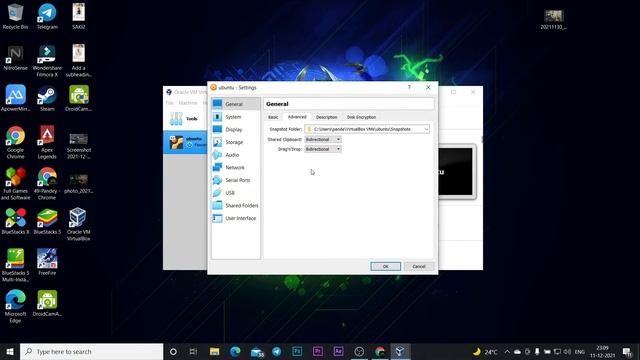
Task: Open the Telegram desktop shortcut
Action: click(47, 16)
